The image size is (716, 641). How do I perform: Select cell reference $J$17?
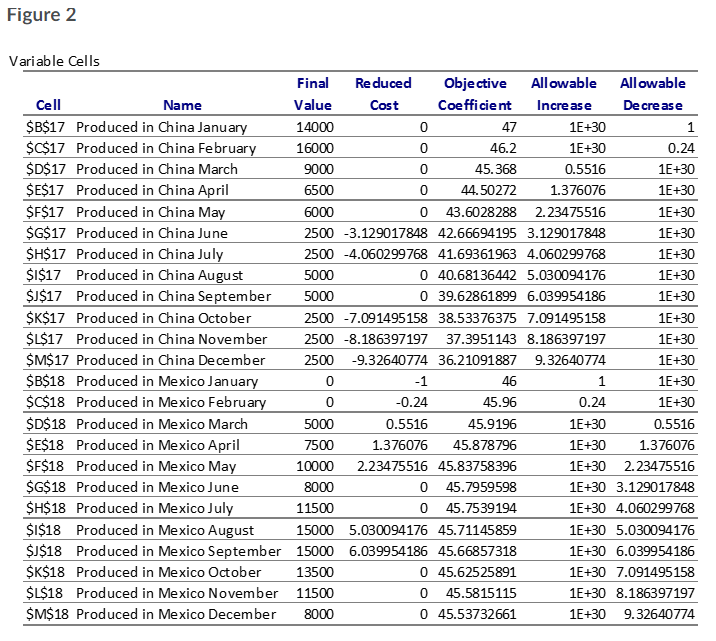(44, 296)
